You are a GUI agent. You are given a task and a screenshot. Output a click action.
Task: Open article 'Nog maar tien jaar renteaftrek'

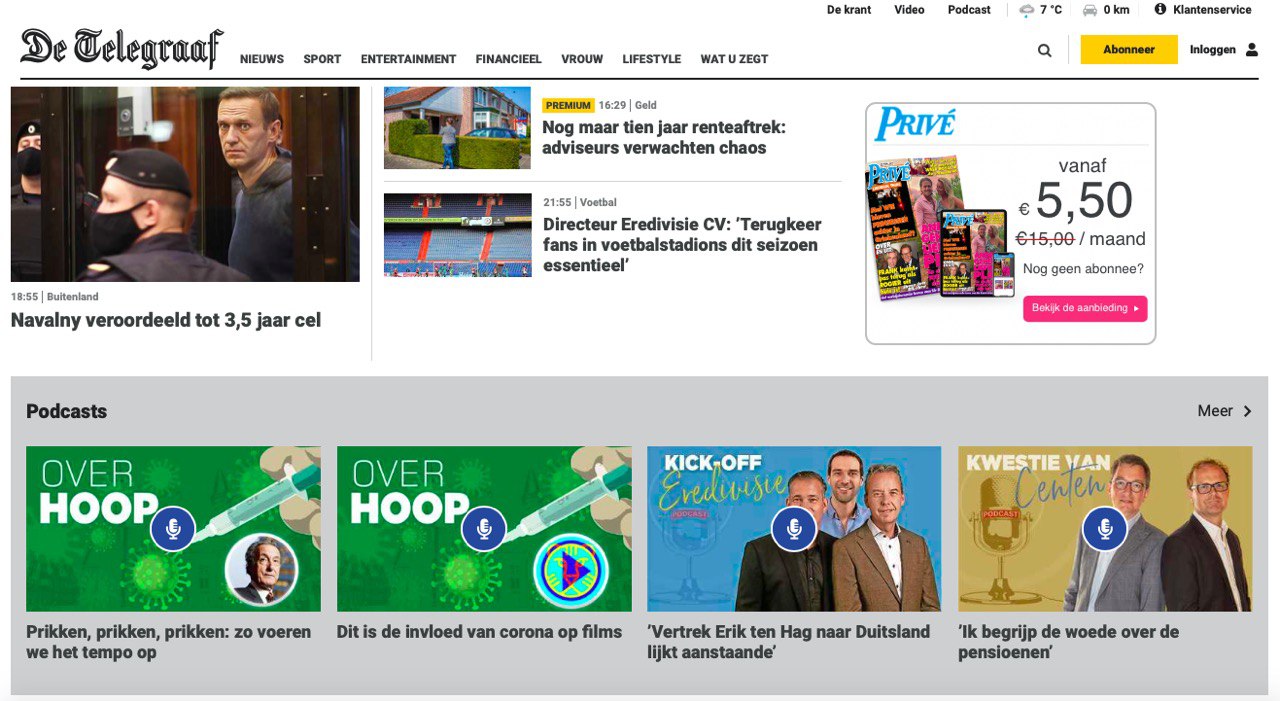pyautogui.click(x=664, y=138)
